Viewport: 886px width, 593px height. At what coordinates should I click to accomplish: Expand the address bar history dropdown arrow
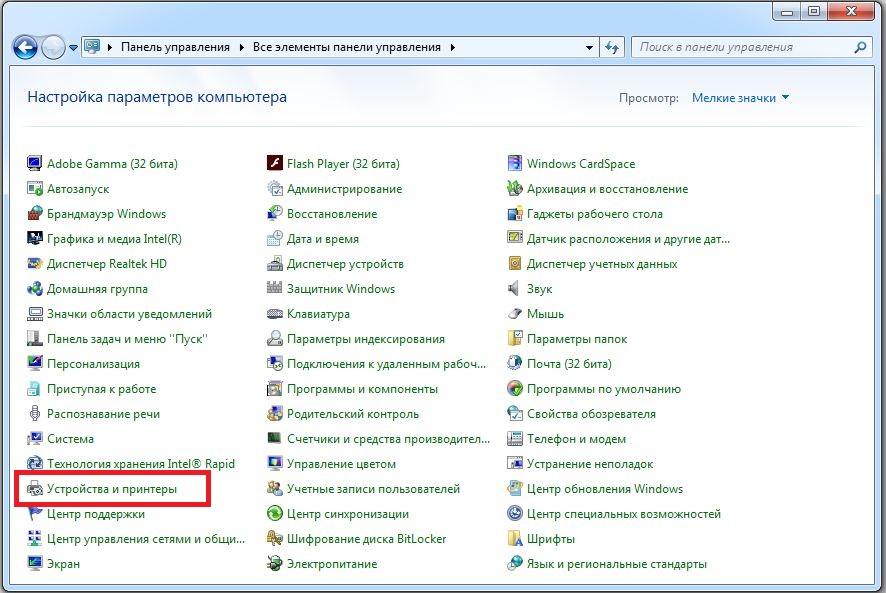tap(589, 47)
